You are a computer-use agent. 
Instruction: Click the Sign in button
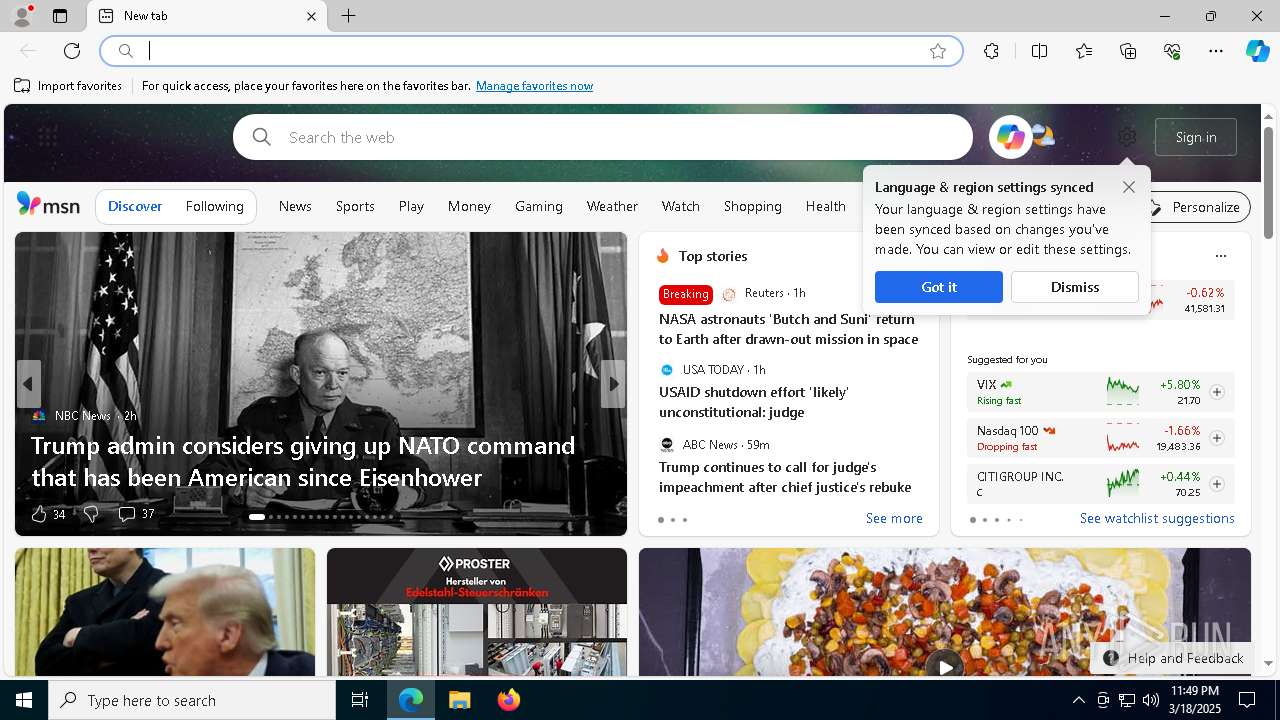click(x=1196, y=137)
